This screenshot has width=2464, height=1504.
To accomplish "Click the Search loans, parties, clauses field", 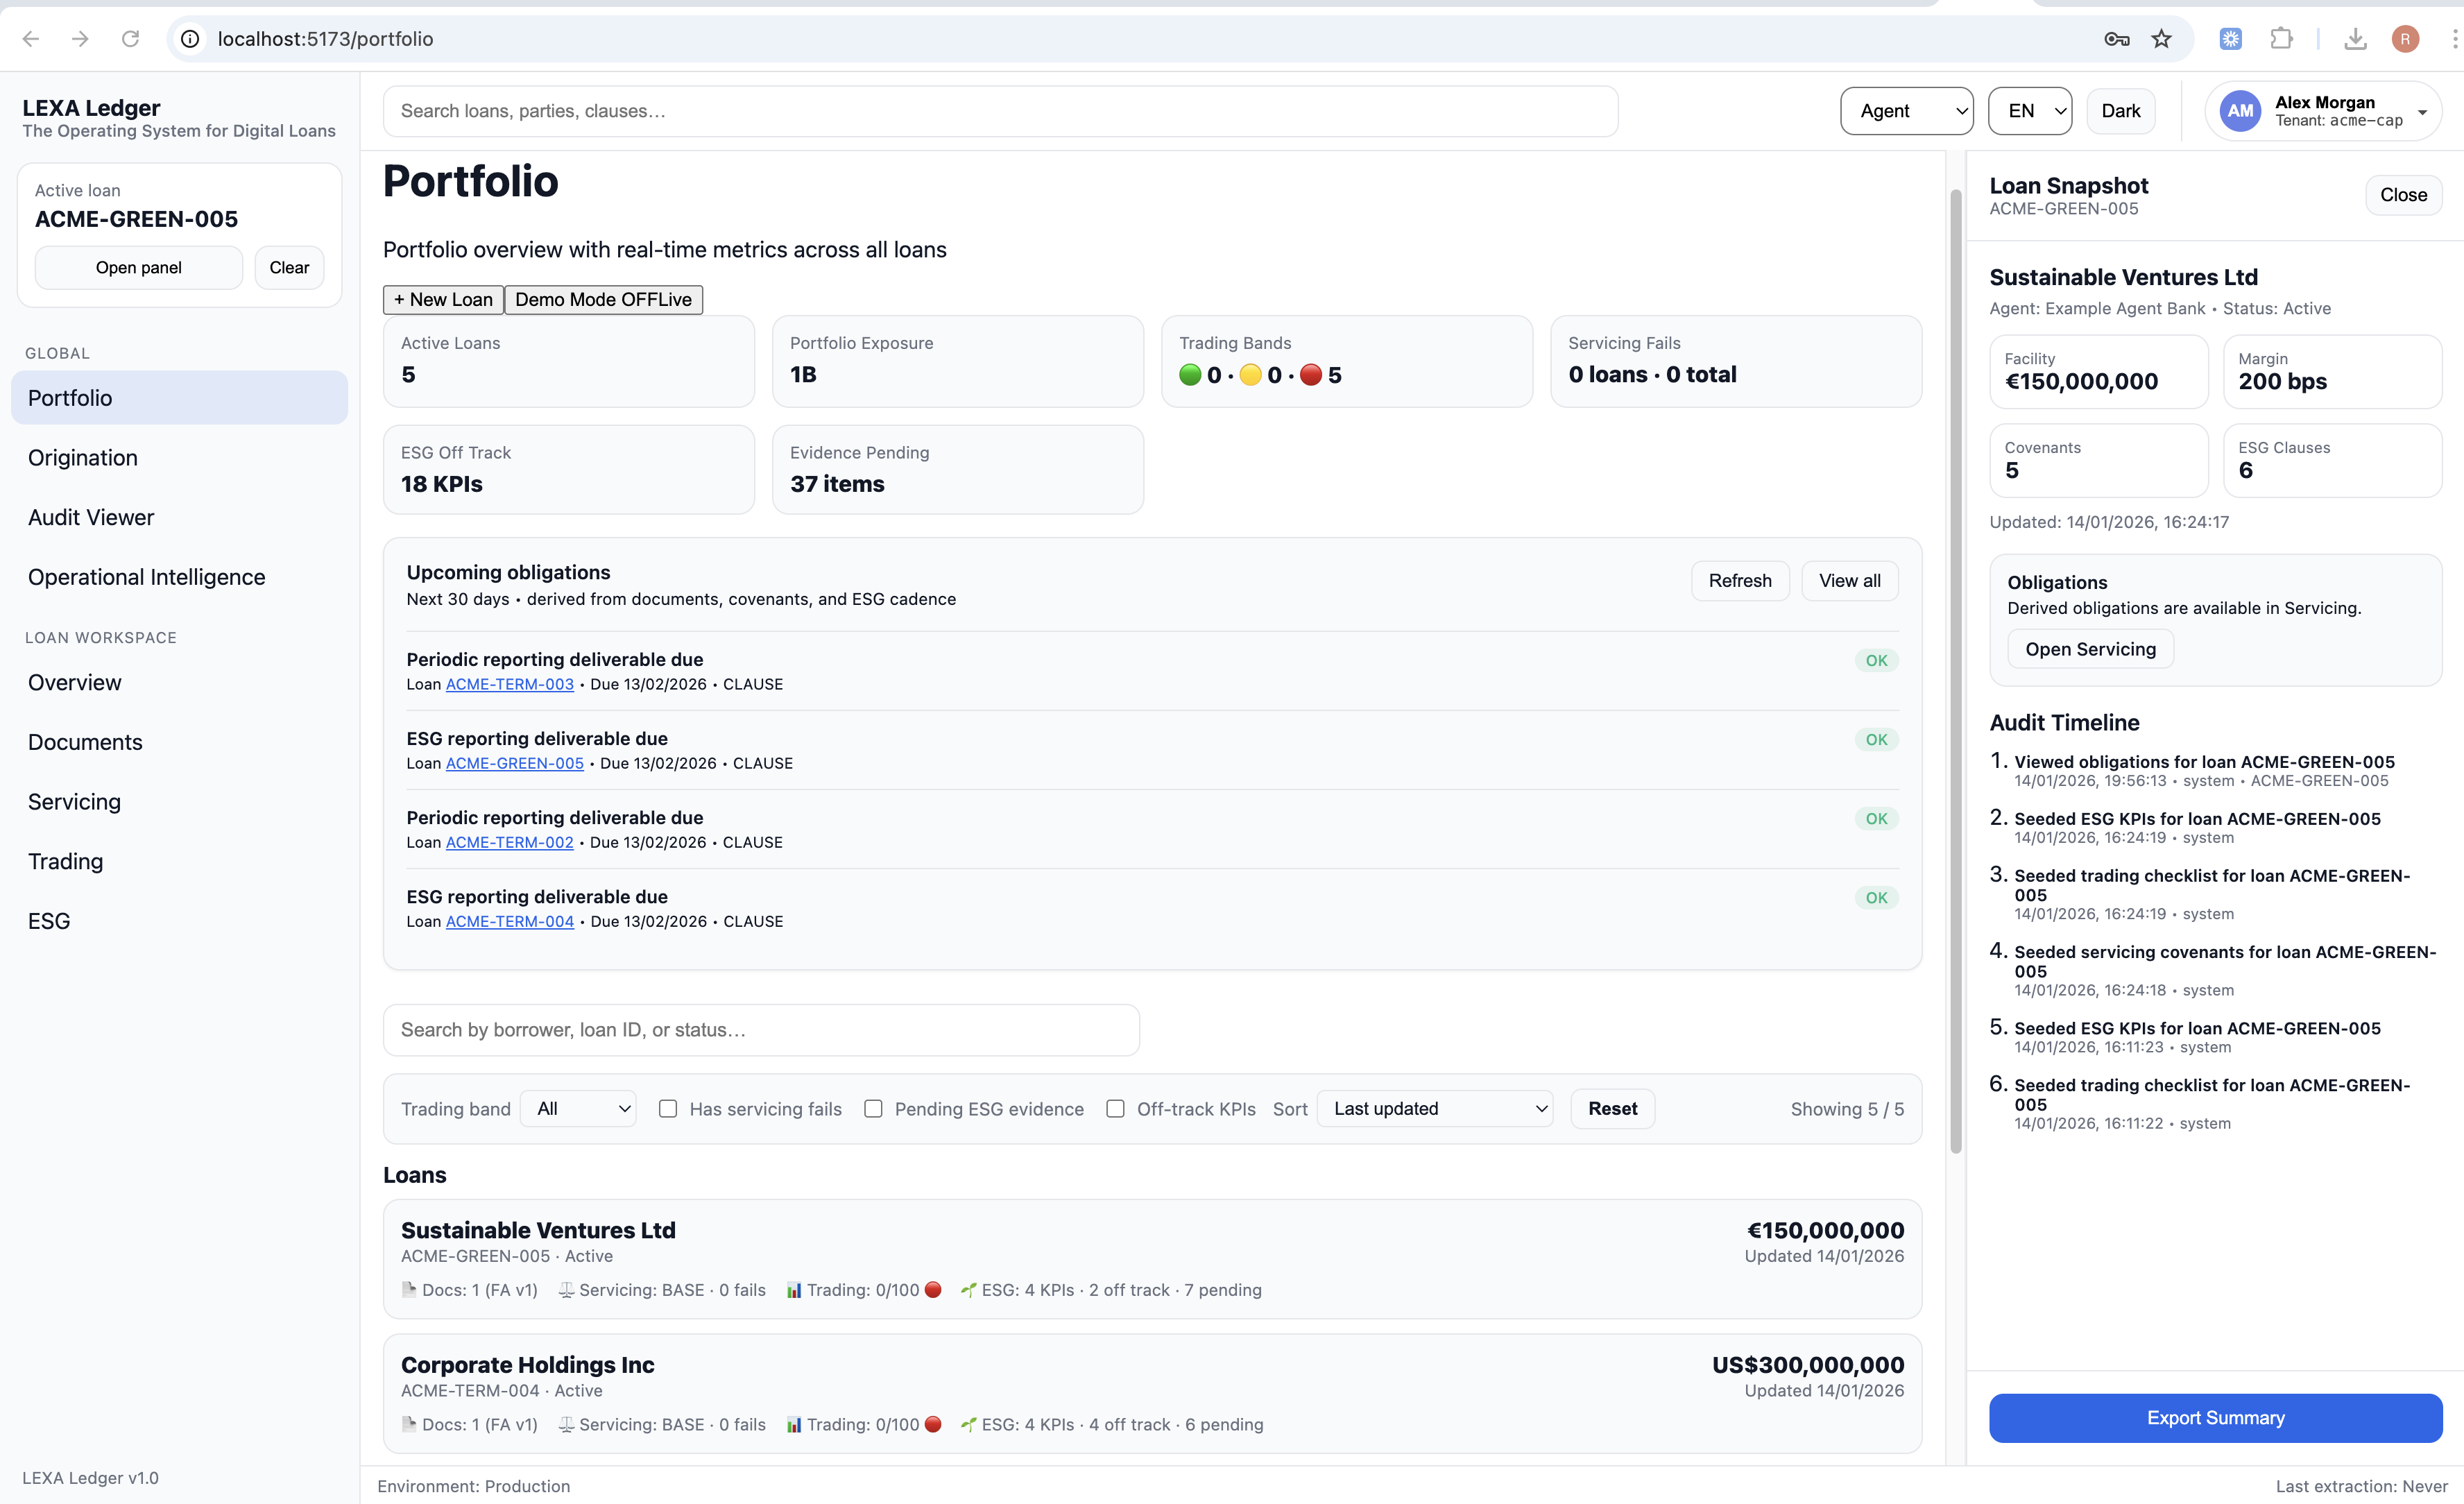I will tap(1000, 111).
